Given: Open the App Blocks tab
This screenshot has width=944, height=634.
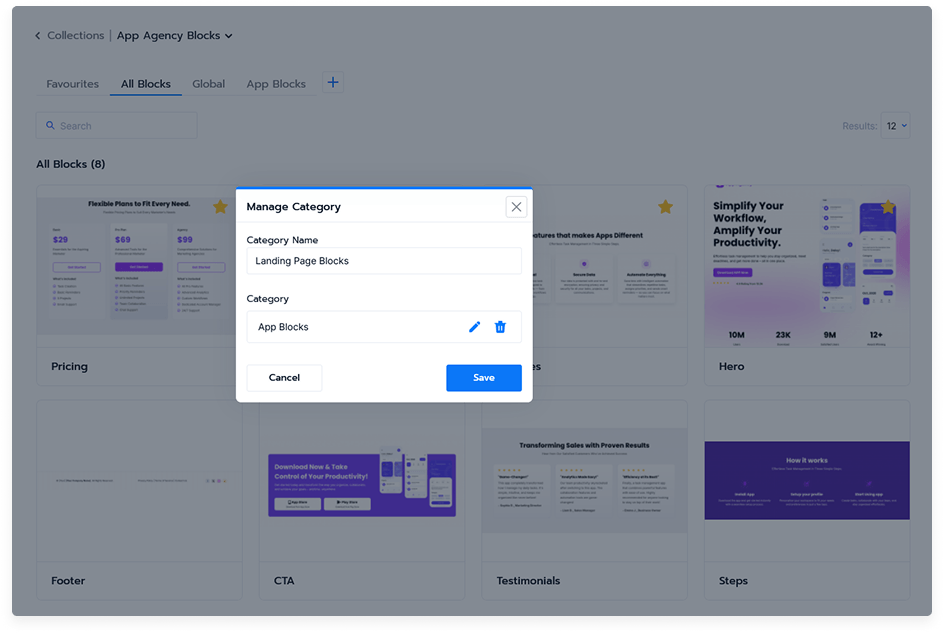Looking at the screenshot, I should (276, 84).
